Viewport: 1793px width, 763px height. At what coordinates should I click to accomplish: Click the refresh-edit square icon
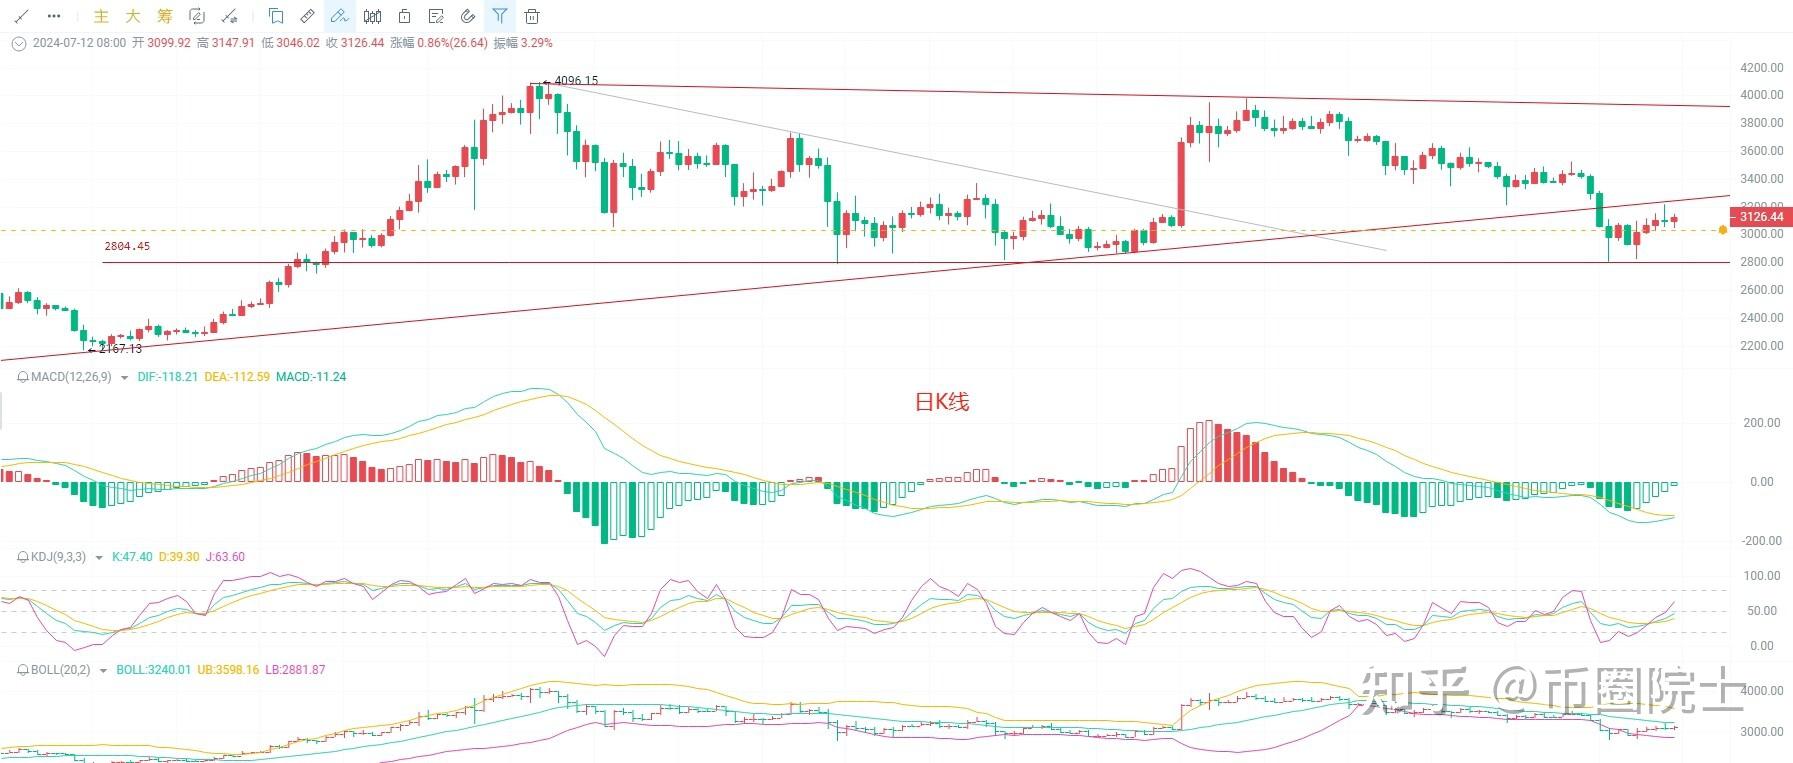197,16
